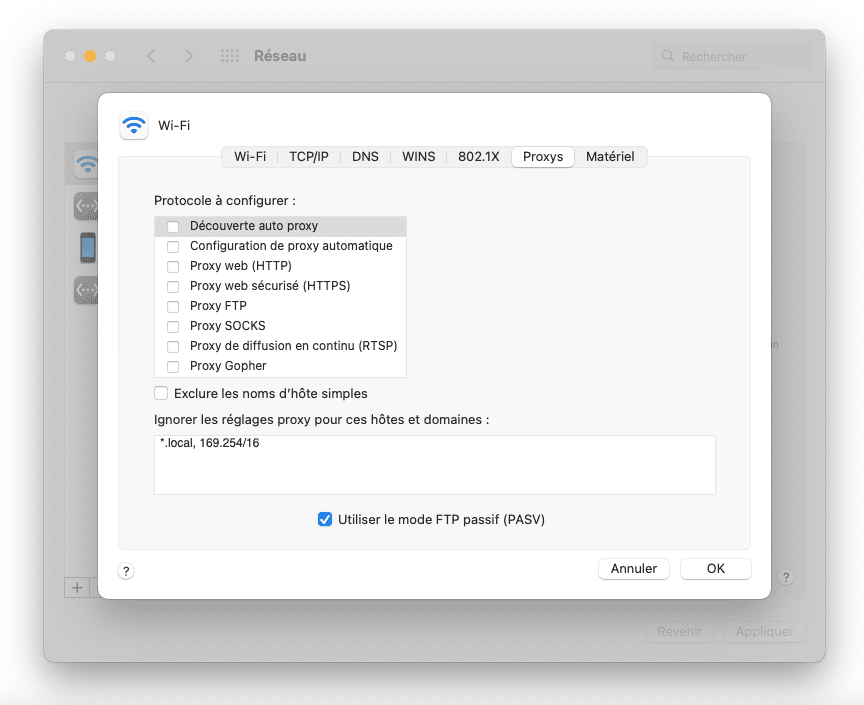Click the forward arrow in the Réseau toolbar

click(x=189, y=57)
